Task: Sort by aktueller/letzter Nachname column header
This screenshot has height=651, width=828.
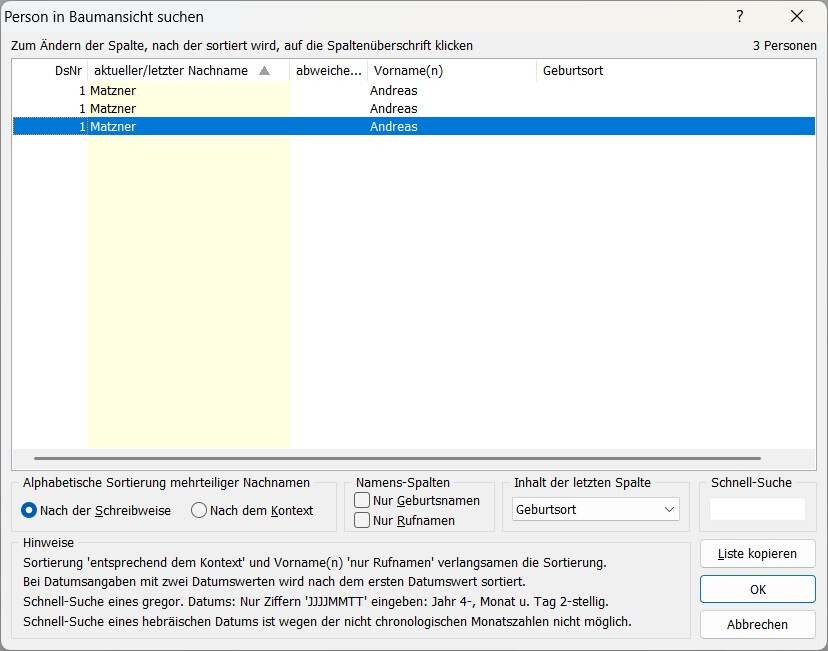Action: point(189,71)
